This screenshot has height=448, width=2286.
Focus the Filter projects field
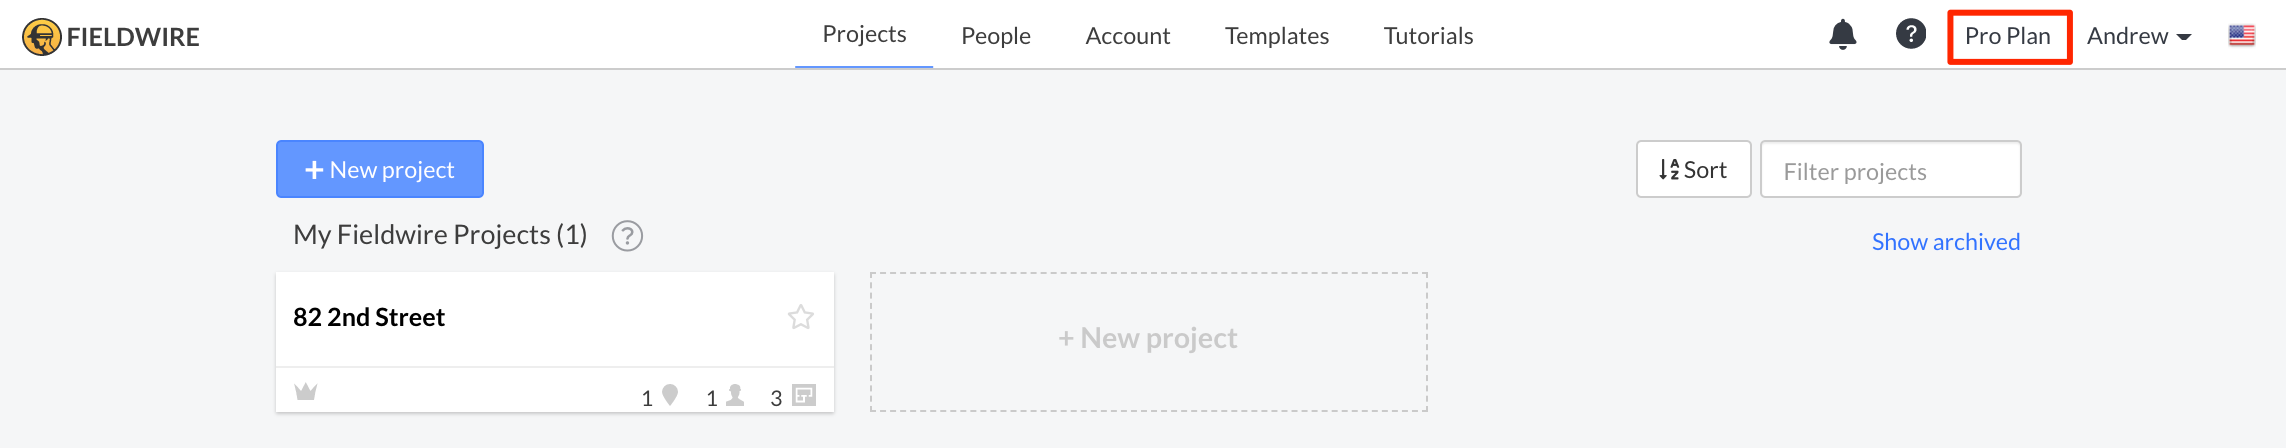(1890, 170)
